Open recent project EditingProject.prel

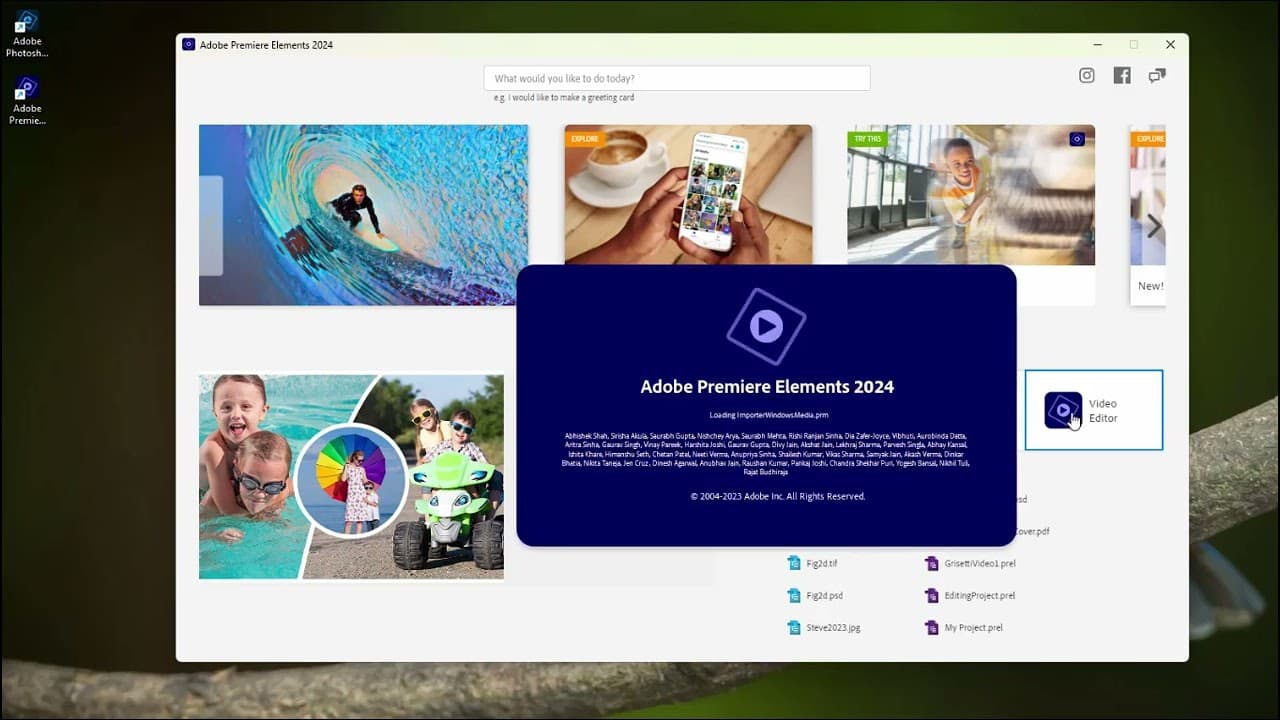click(980, 595)
